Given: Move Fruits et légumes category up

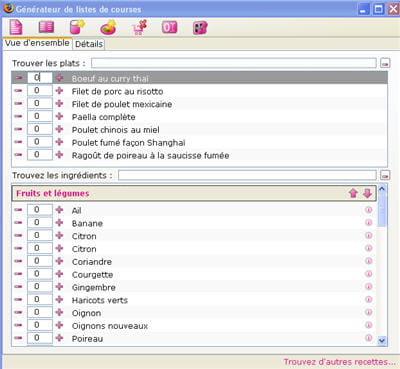Looking at the screenshot, I should pyautogui.click(x=353, y=193).
